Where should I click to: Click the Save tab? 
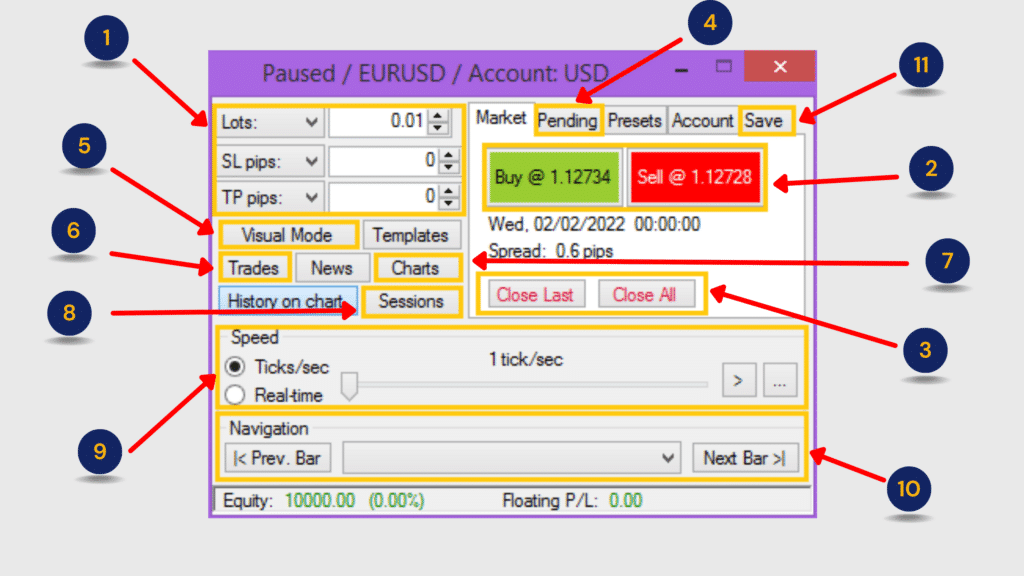pyautogui.click(x=765, y=120)
